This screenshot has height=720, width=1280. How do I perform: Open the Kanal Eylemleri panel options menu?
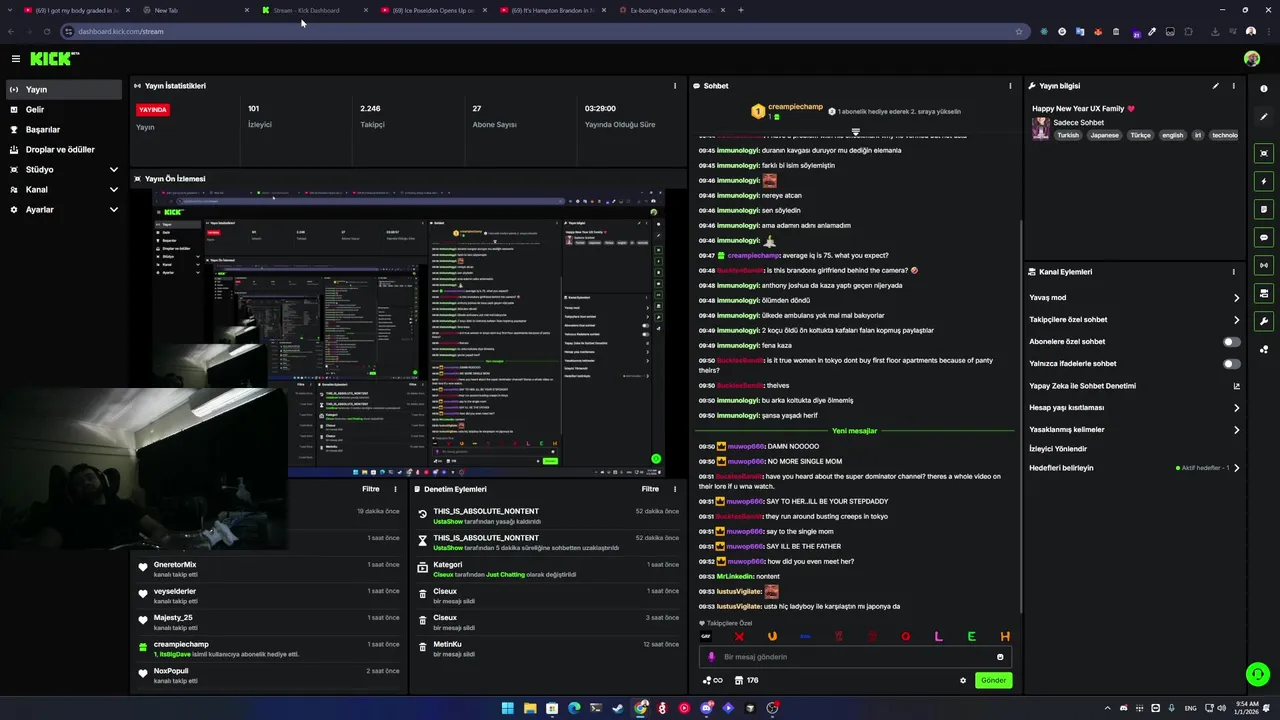point(1233,272)
